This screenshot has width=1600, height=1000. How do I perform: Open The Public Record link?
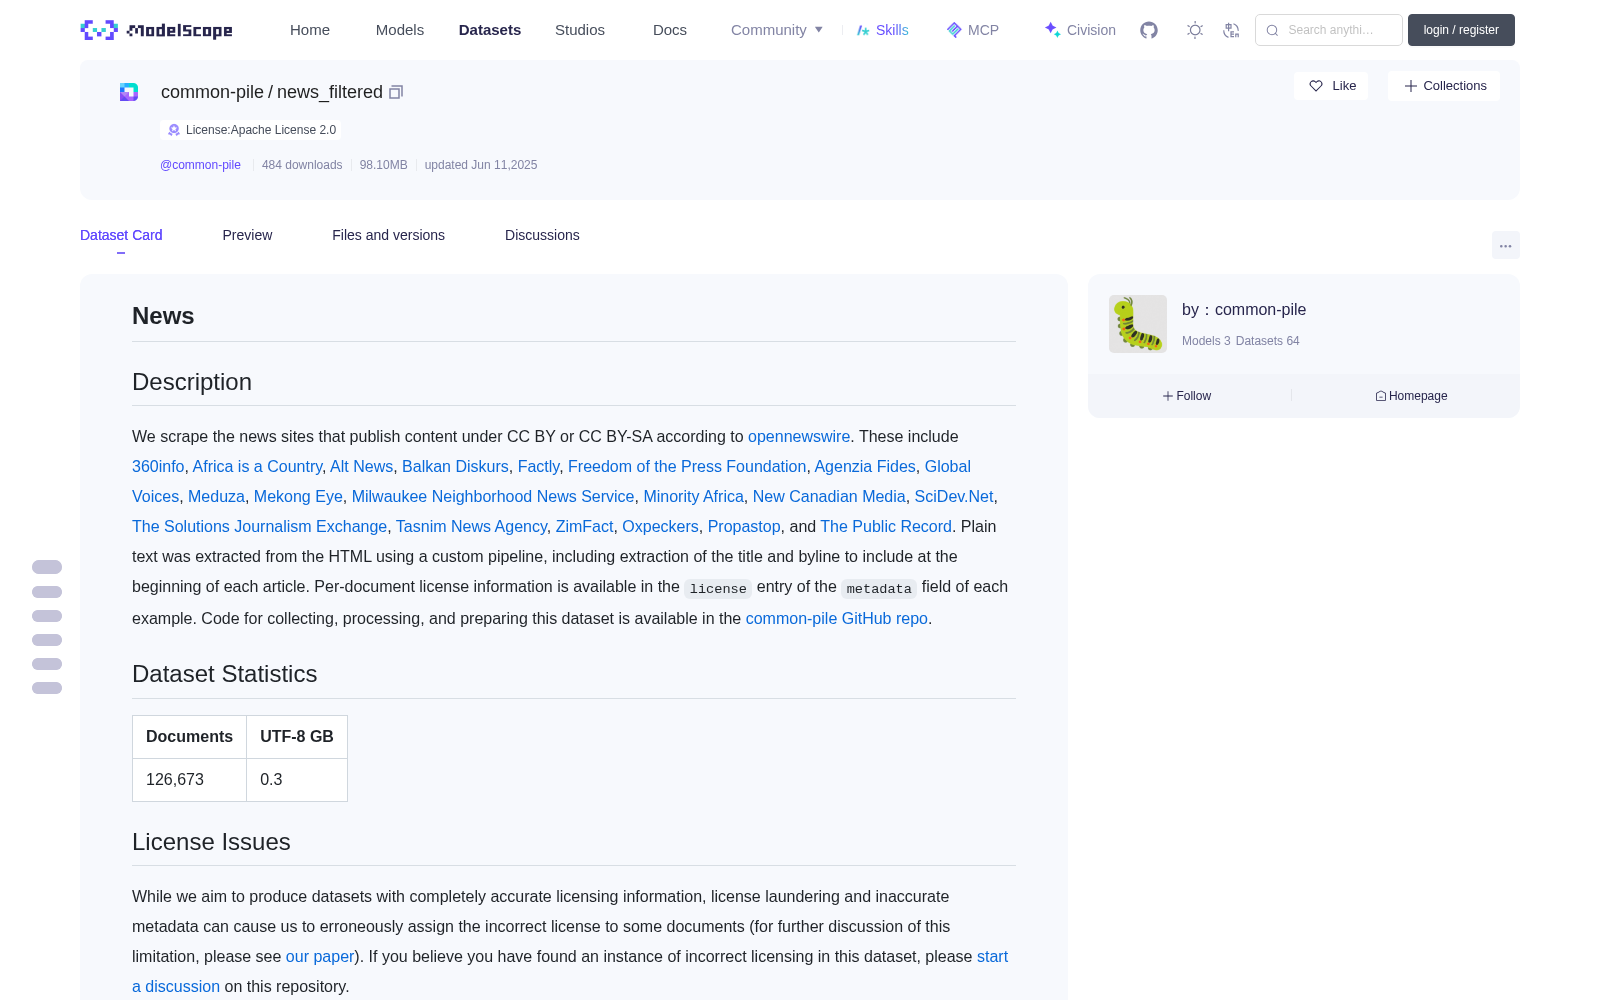[886, 527]
